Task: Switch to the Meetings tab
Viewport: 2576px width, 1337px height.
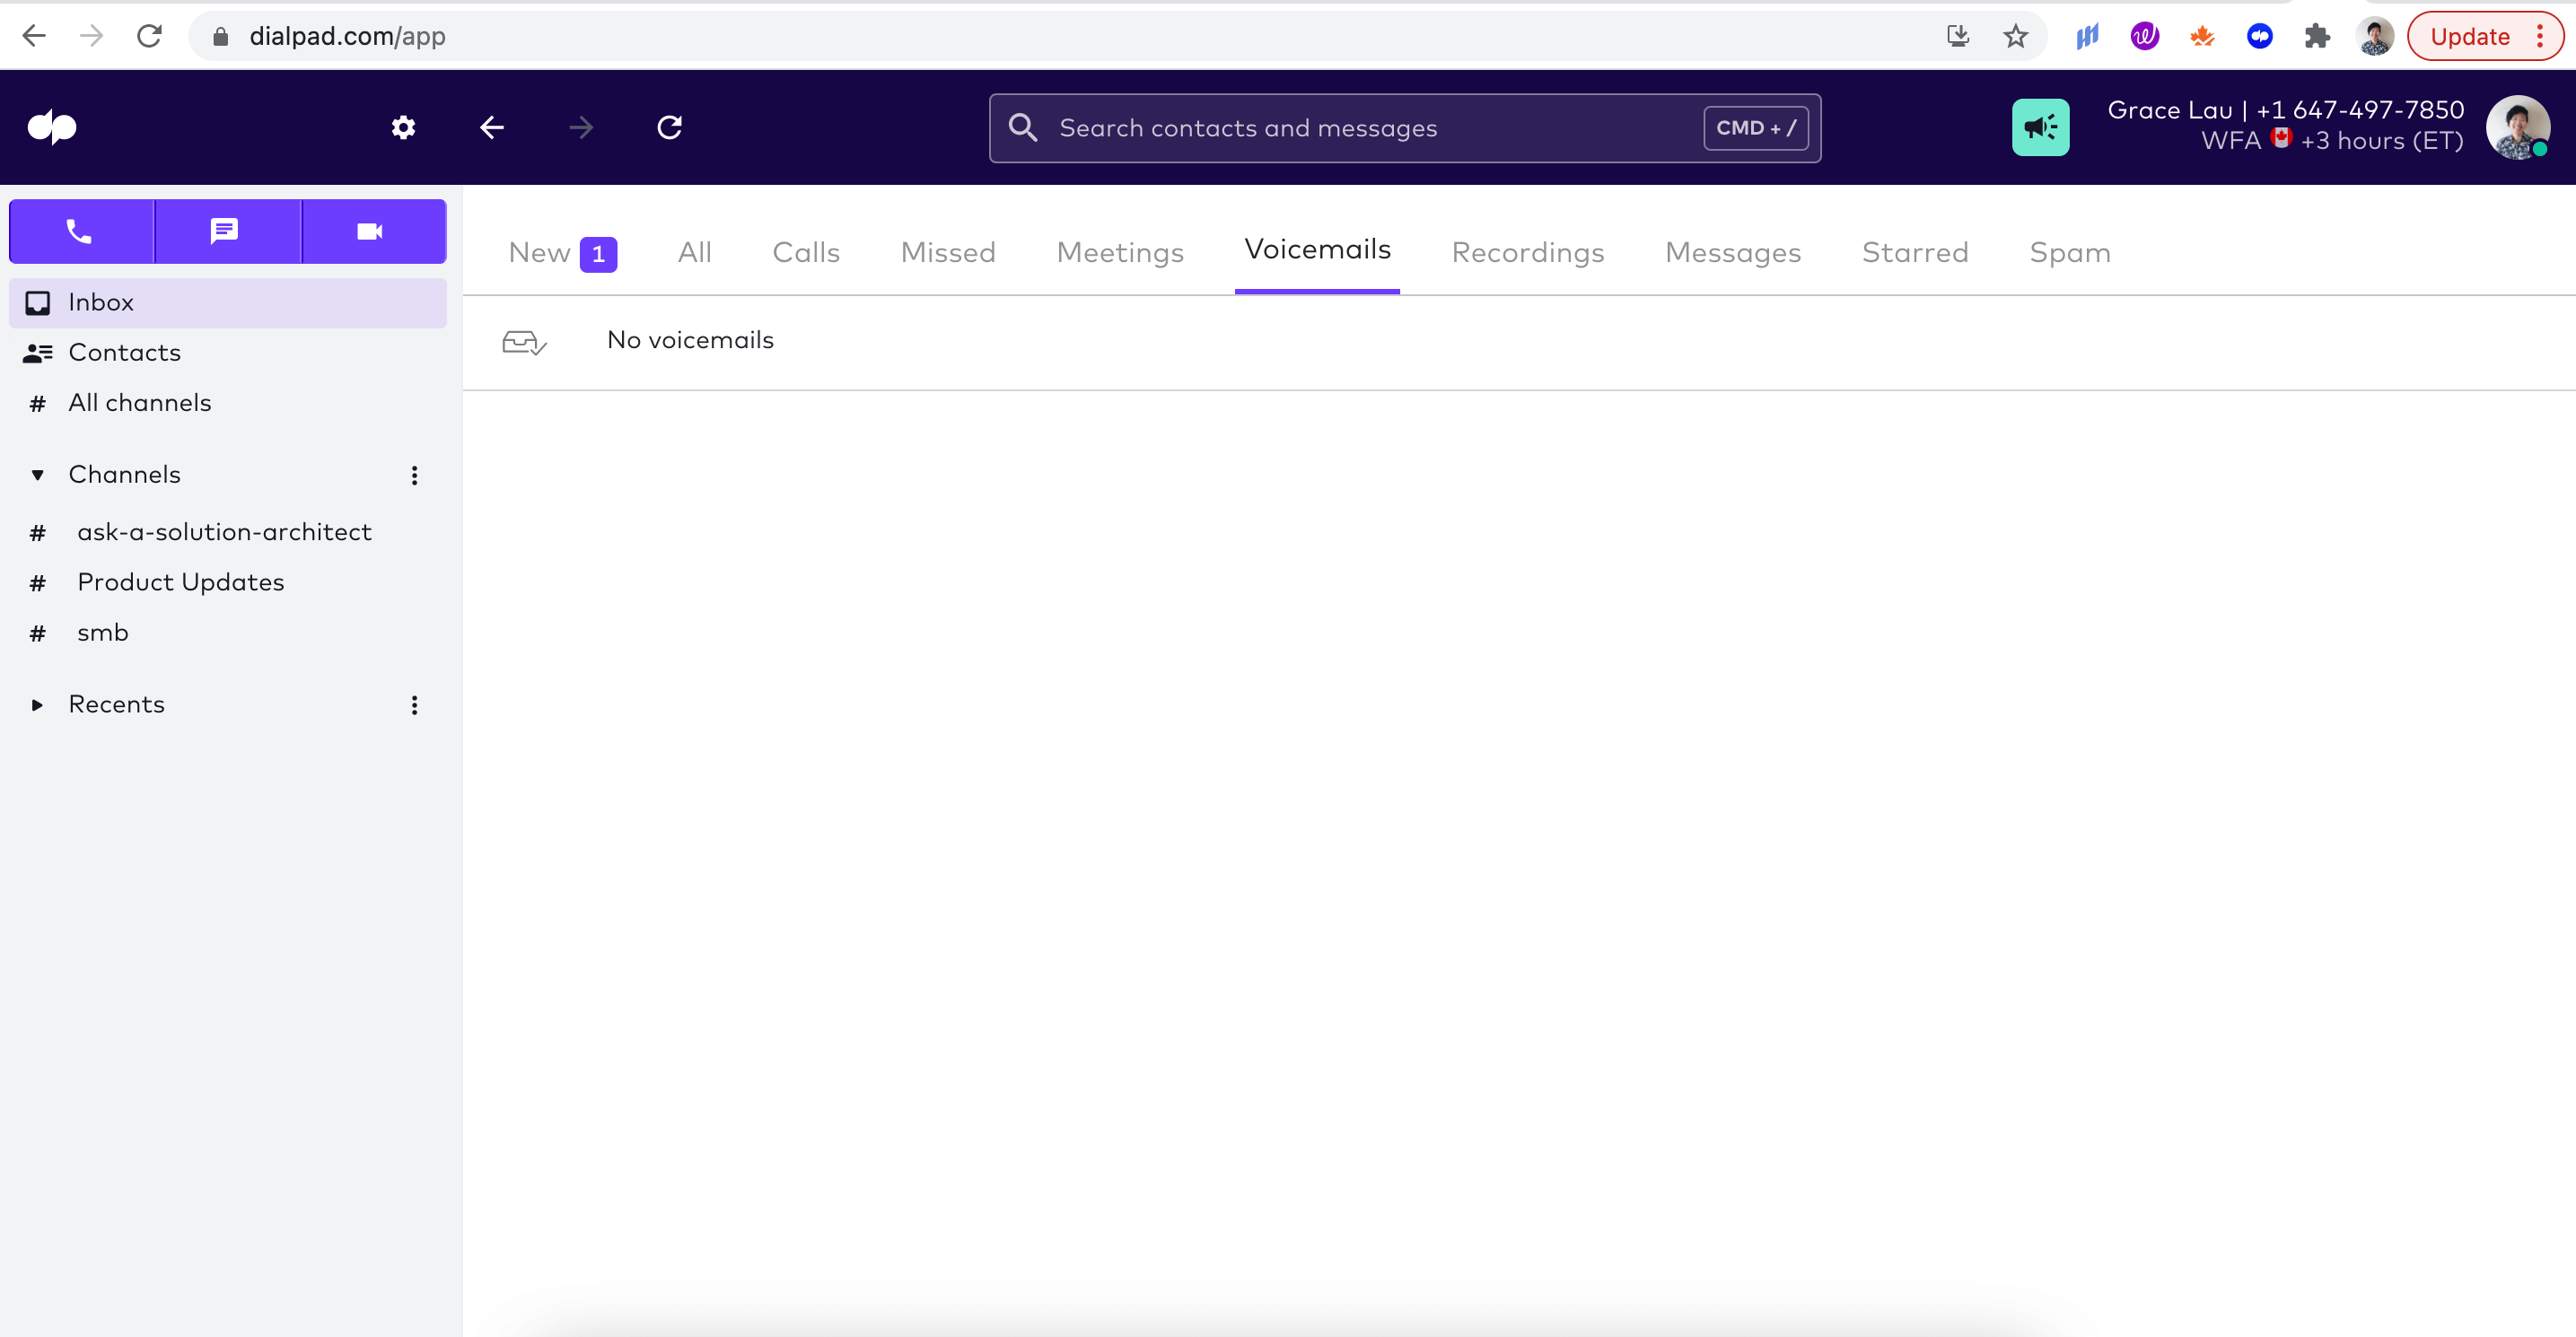Action: click(x=1120, y=253)
